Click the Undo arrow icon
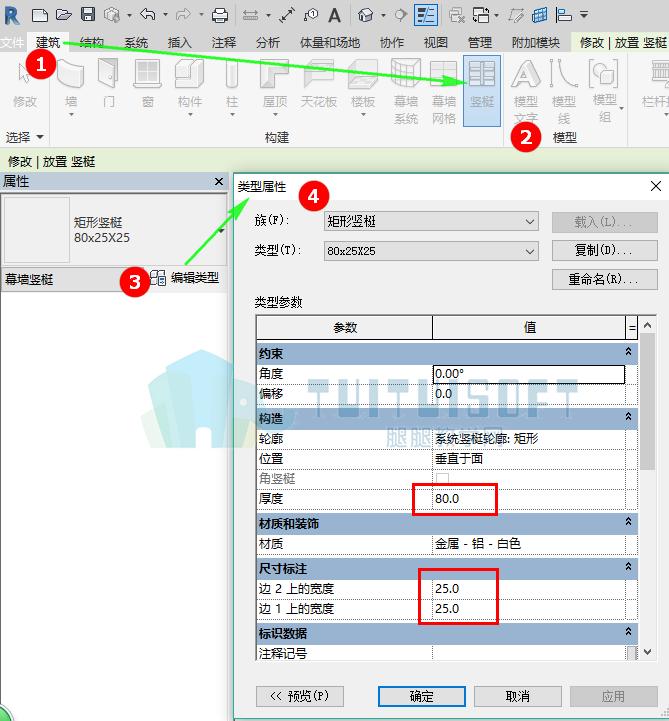 pyautogui.click(x=148, y=15)
